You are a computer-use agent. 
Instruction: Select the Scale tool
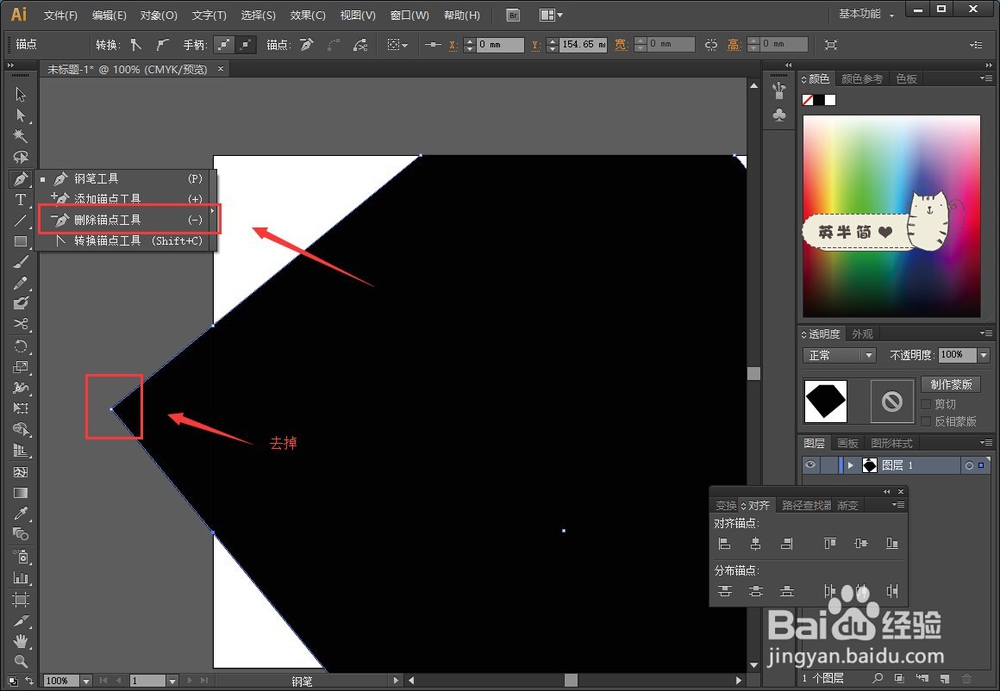click(x=20, y=367)
